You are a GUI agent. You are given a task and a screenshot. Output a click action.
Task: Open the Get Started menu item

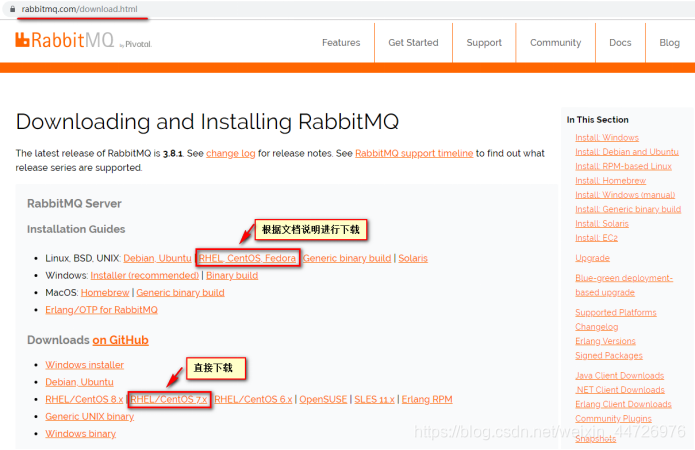pos(413,43)
